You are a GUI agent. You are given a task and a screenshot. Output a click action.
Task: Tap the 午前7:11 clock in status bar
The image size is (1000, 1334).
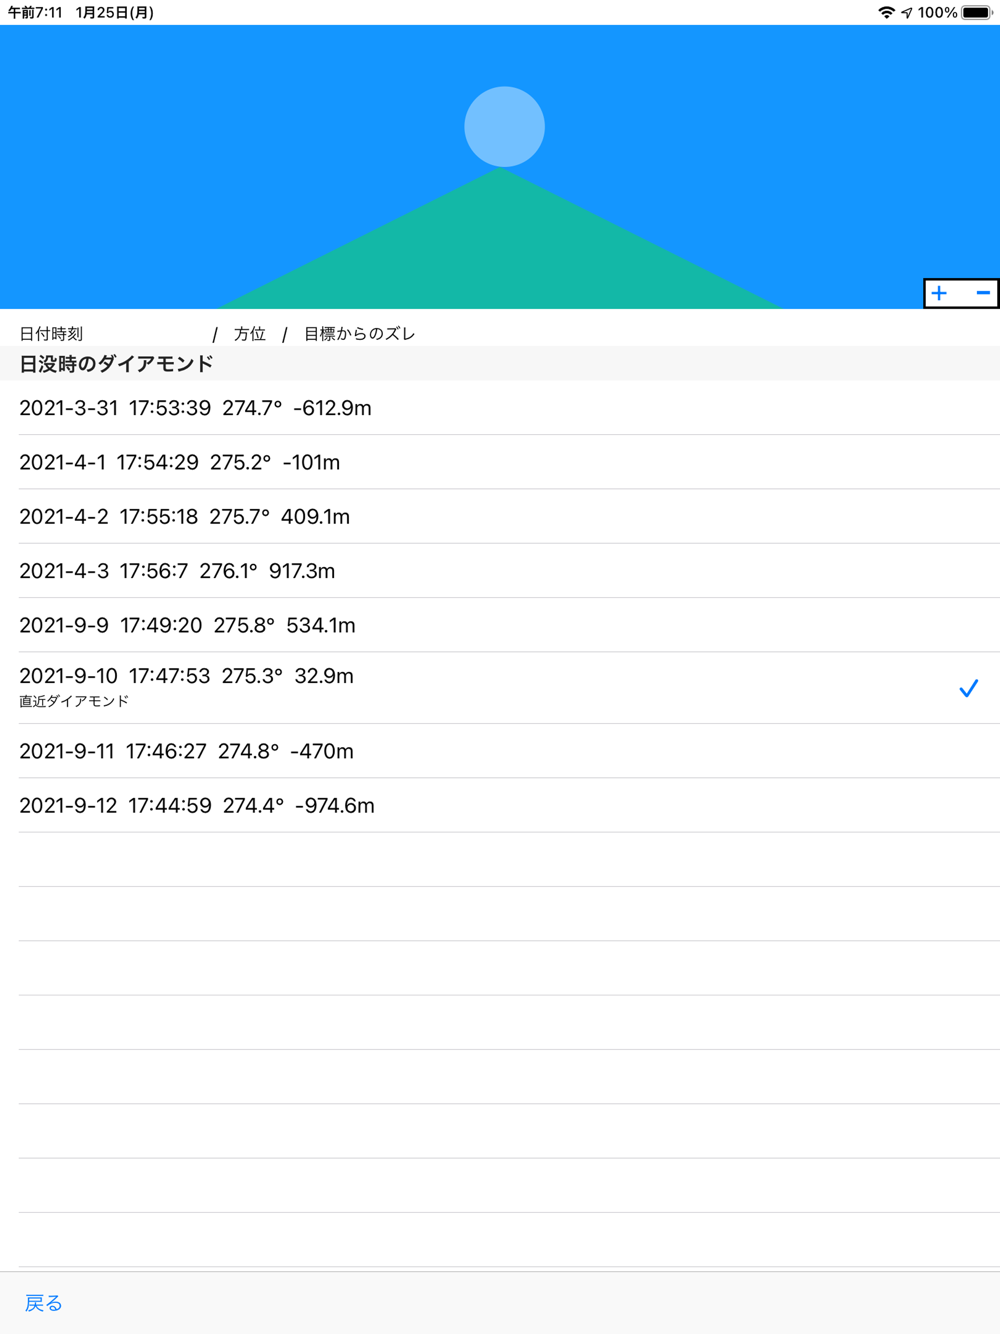tap(35, 13)
